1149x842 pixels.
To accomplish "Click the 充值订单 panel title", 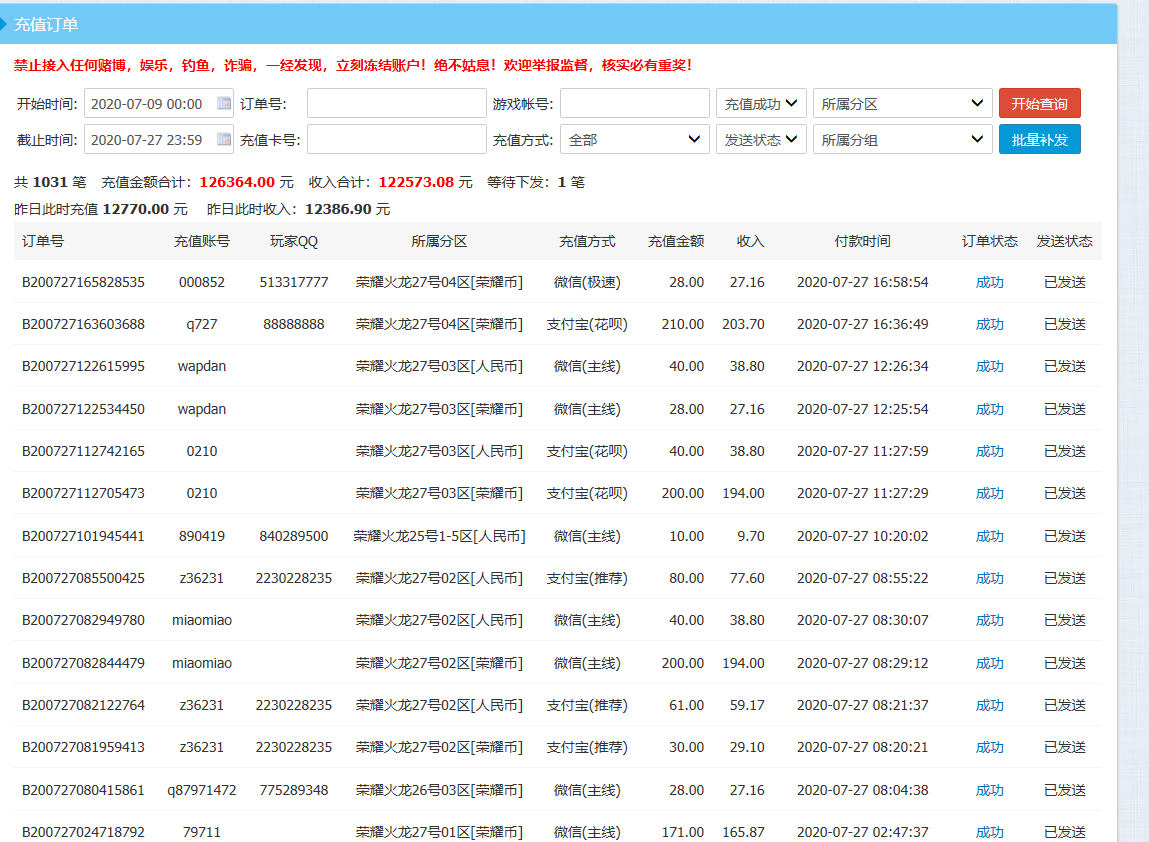I will (45, 24).
